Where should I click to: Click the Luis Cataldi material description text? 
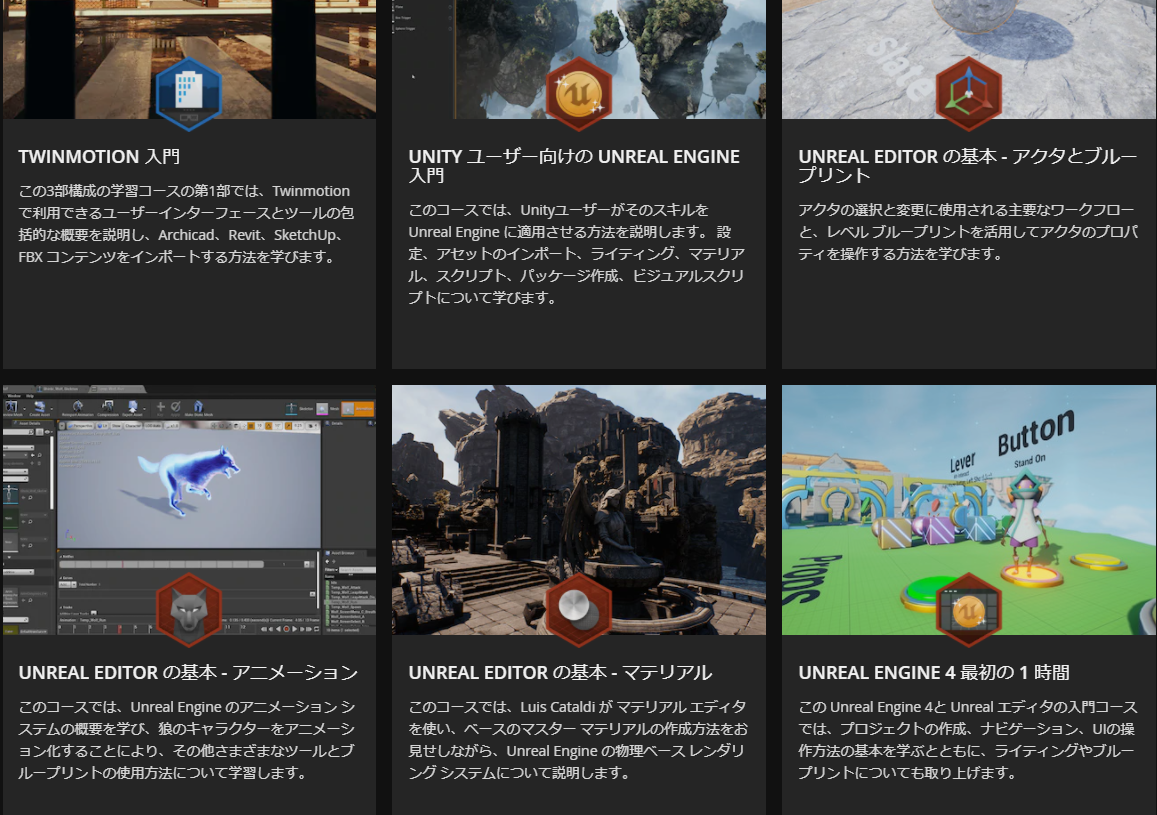(x=578, y=740)
